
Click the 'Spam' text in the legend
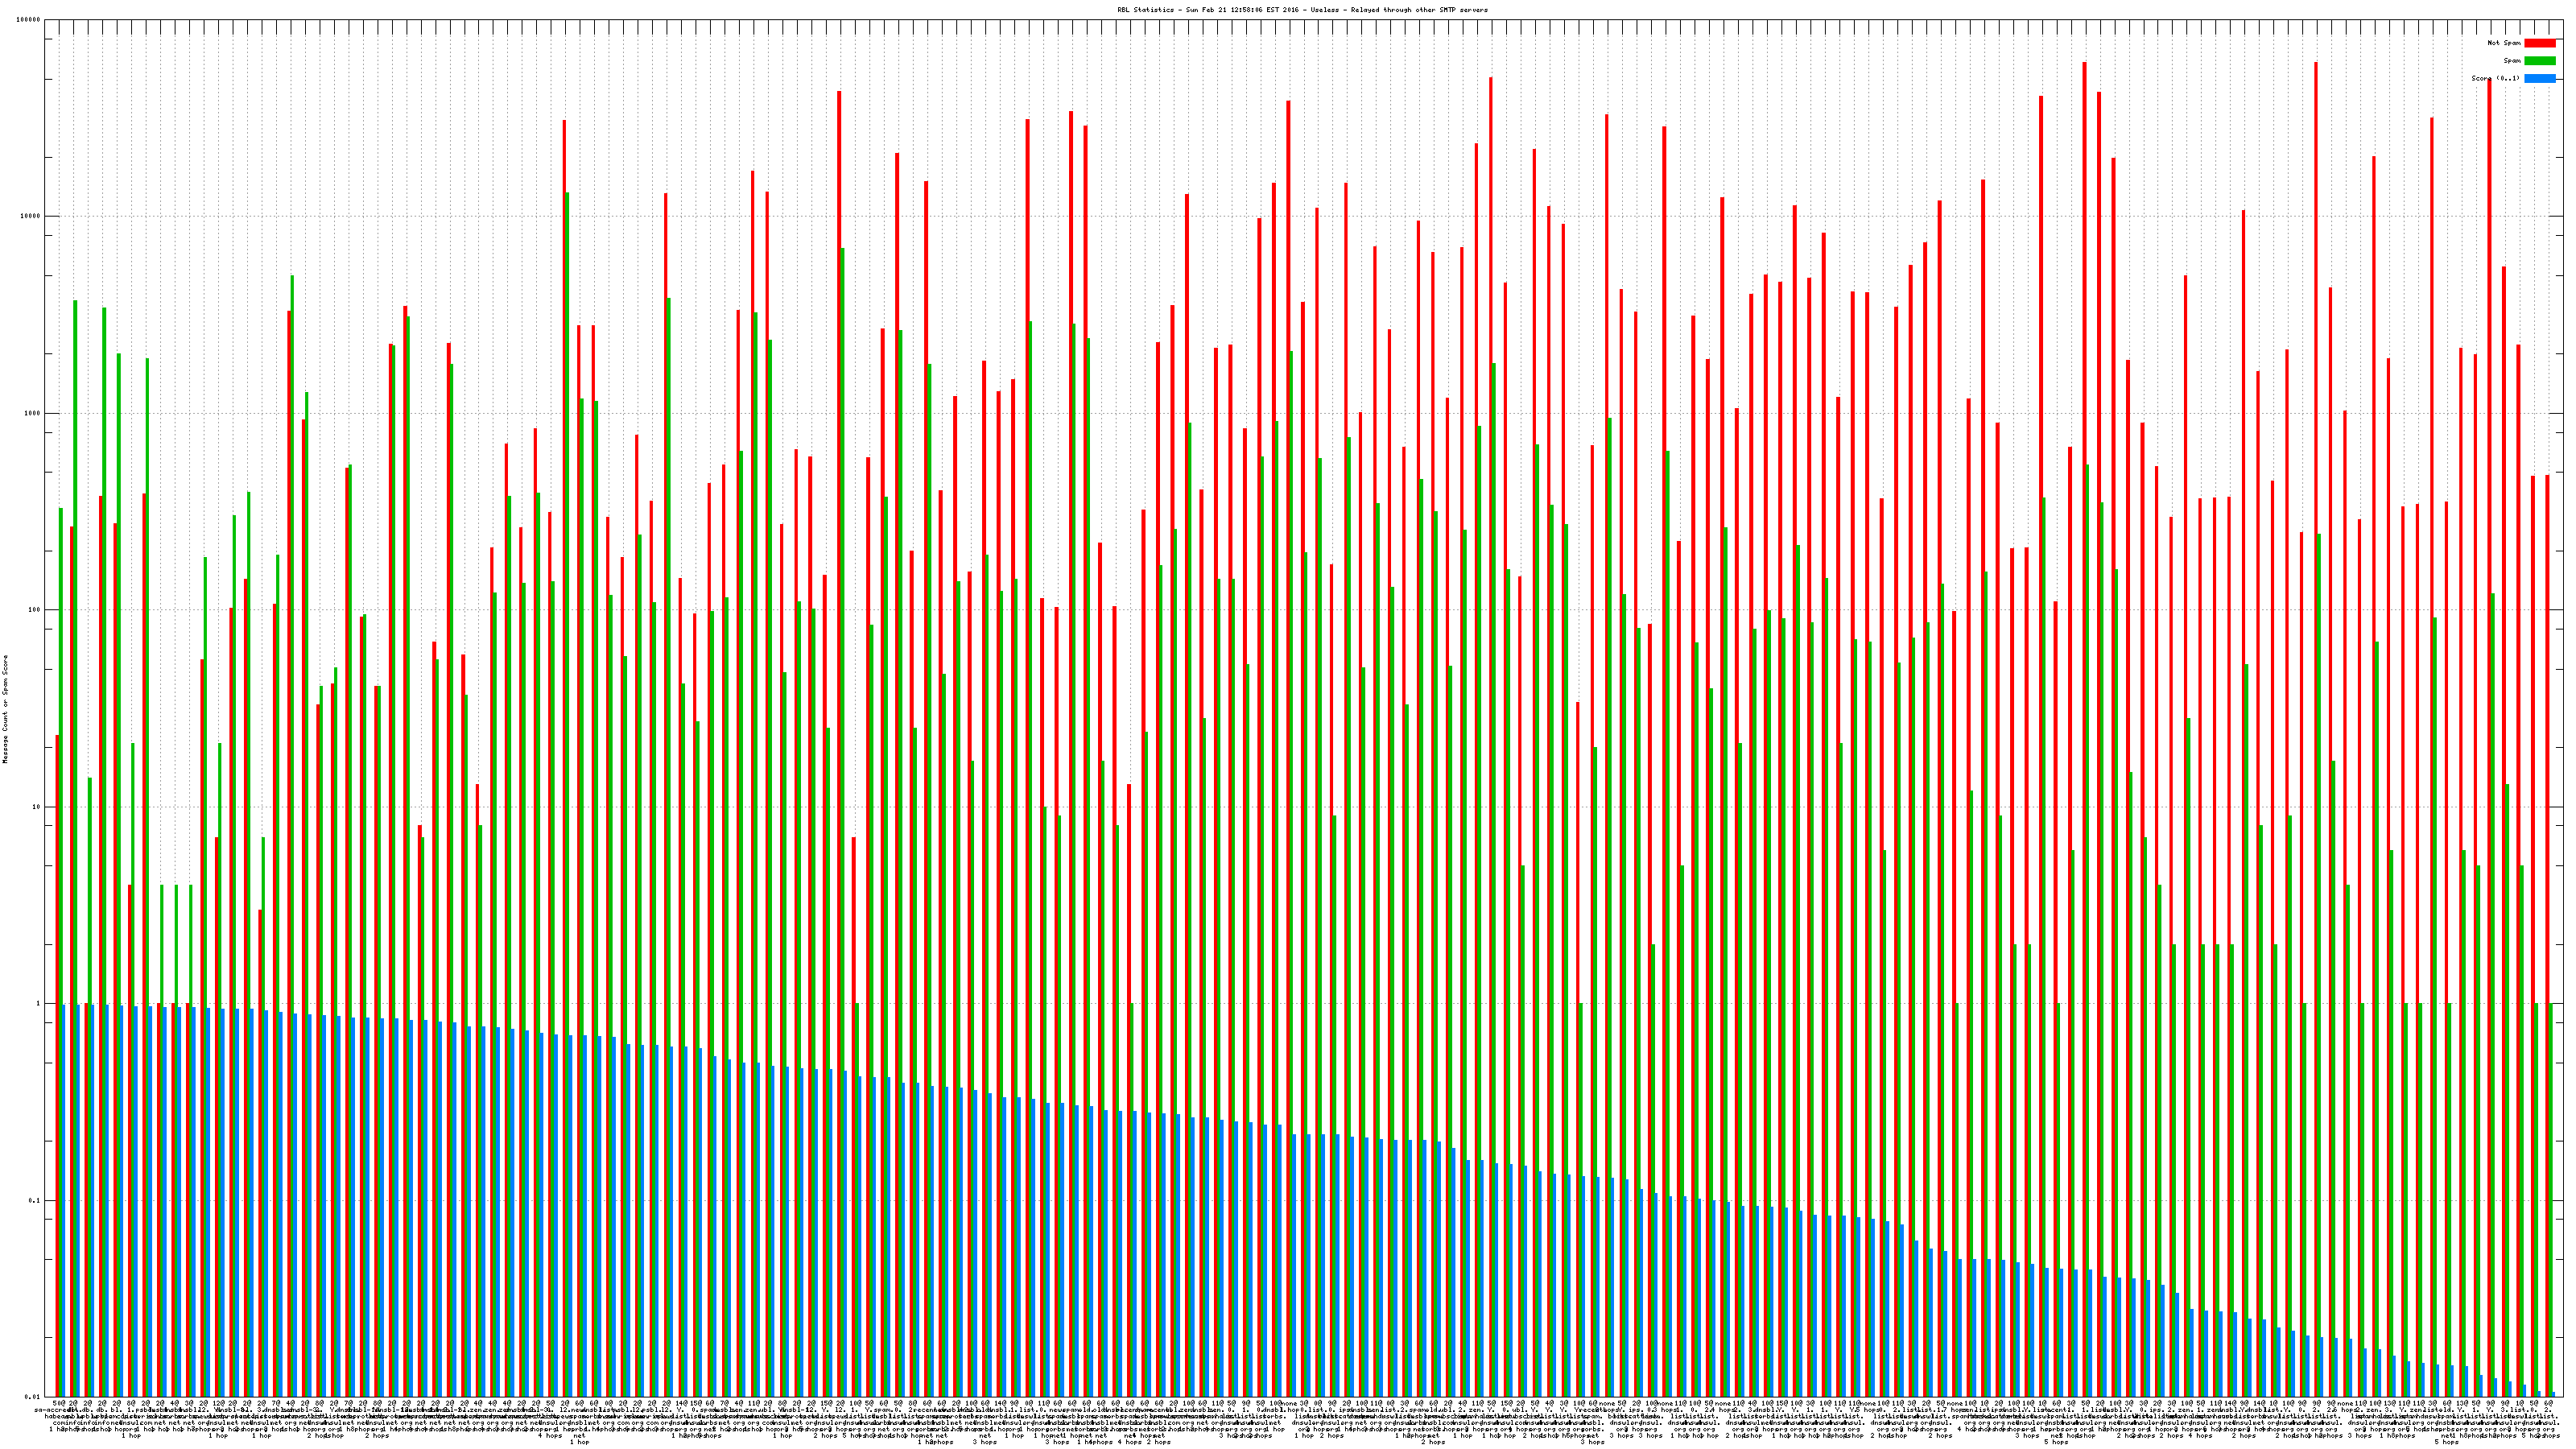pyautogui.click(x=2512, y=61)
